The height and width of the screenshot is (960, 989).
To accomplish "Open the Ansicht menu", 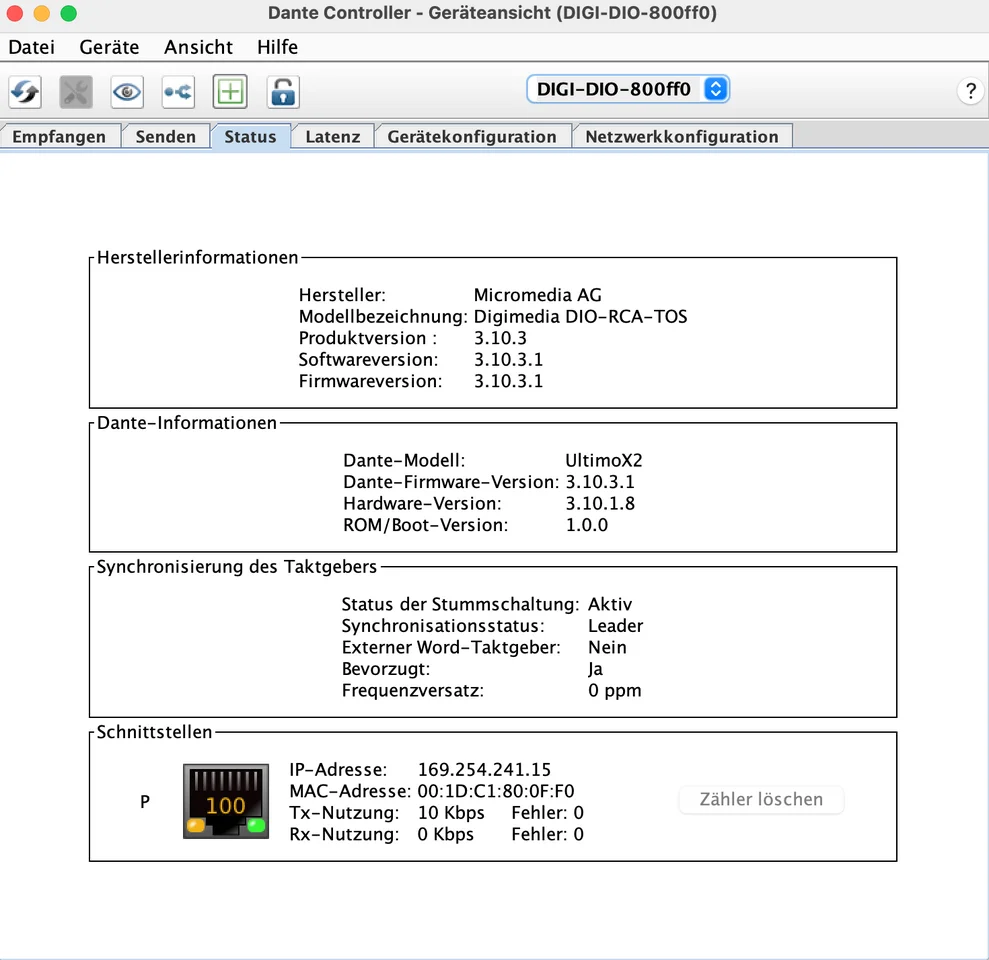I will [198, 47].
